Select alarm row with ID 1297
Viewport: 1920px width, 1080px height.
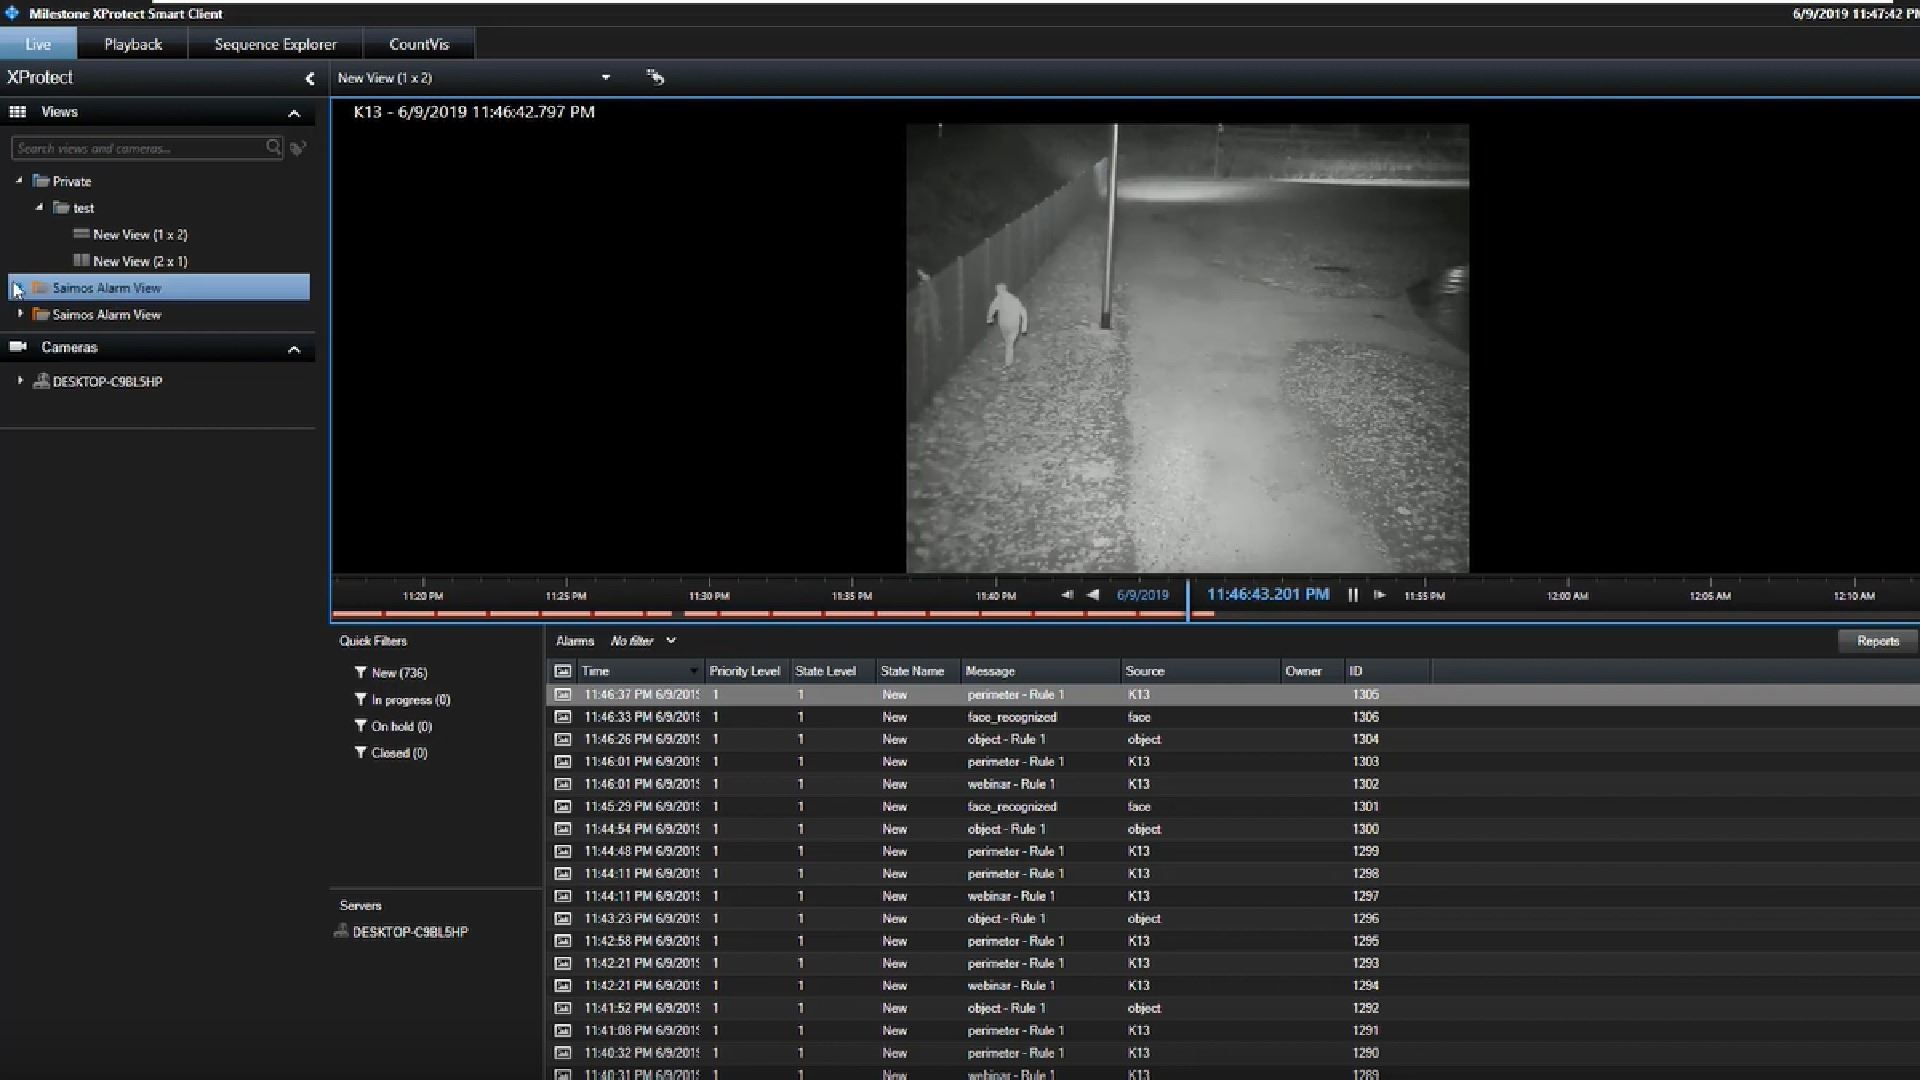pyautogui.click(x=1232, y=896)
